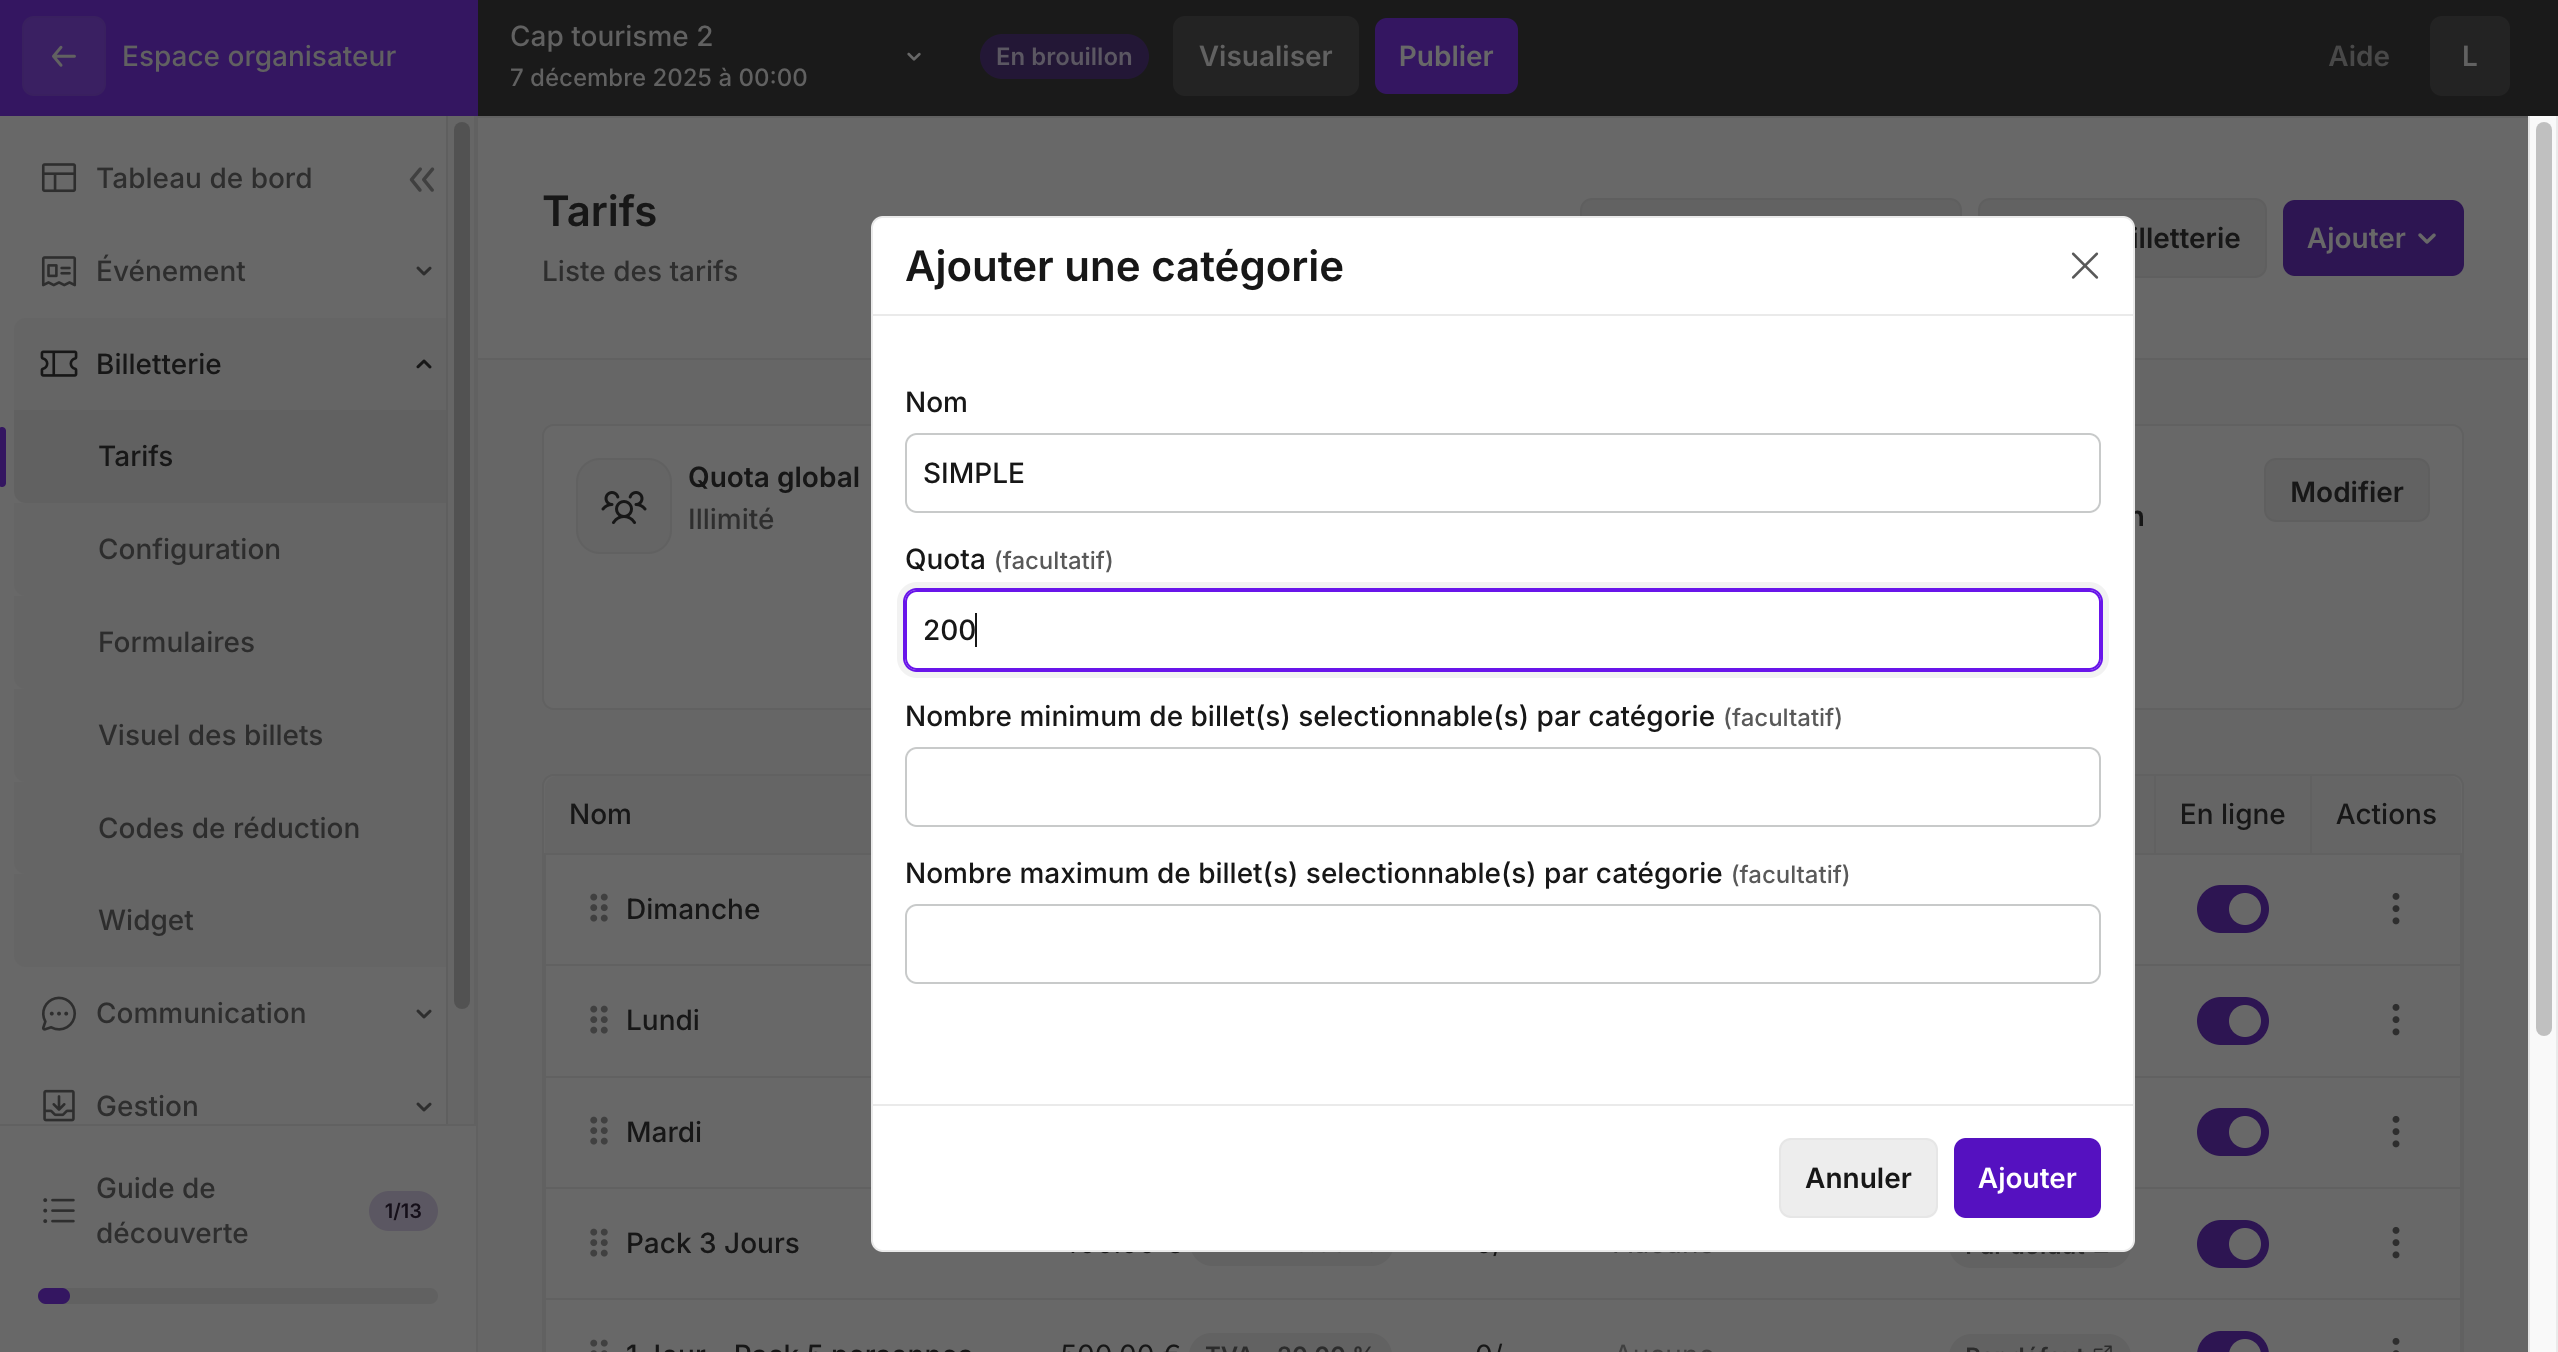
Task: Toggle the En ligne switch for Dimanche
Action: click(x=2232, y=909)
